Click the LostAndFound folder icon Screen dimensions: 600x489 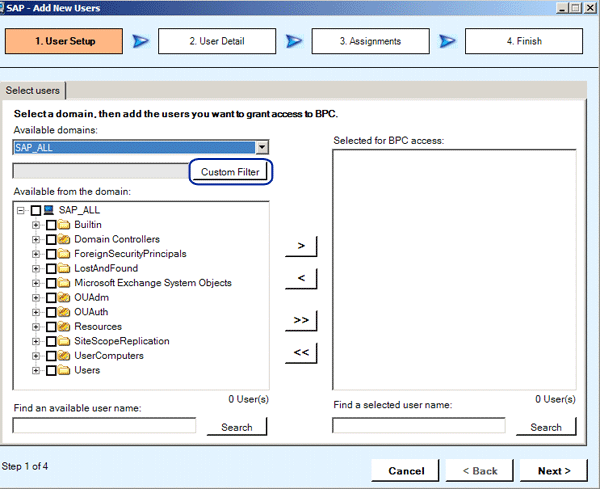click(64, 268)
